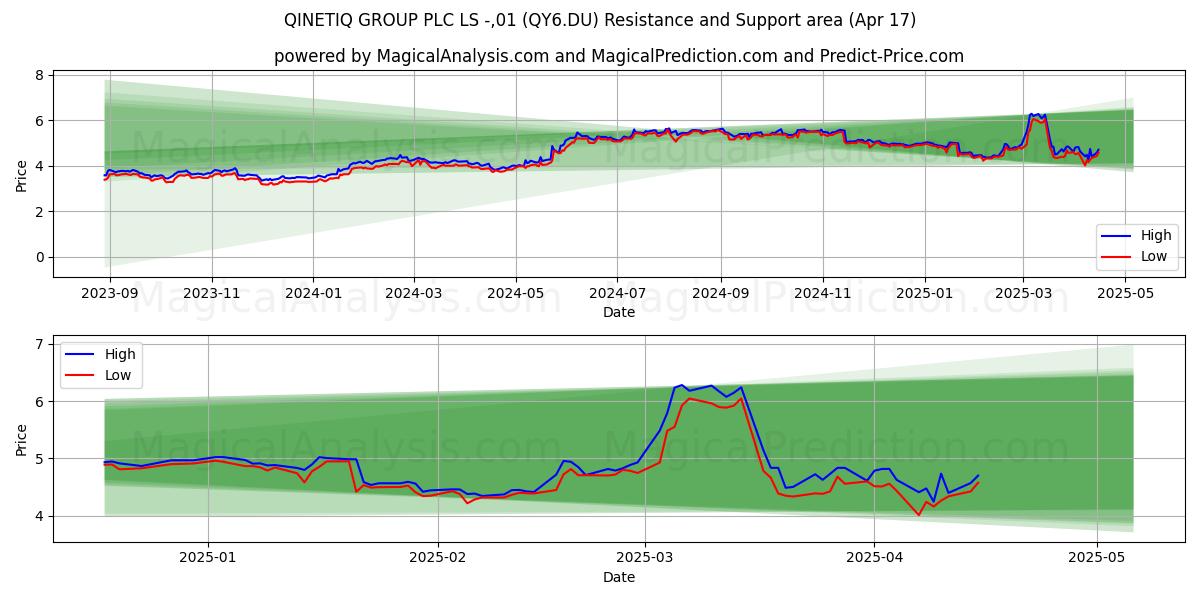The width and height of the screenshot is (1200, 600).
Task: Click the lower chart y-axis value 7
Action: point(40,344)
